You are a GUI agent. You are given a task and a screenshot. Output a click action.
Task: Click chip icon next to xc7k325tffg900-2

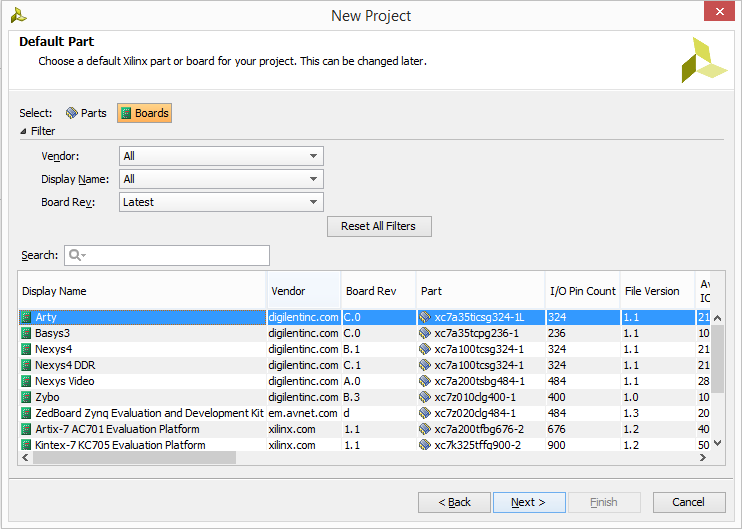425,445
